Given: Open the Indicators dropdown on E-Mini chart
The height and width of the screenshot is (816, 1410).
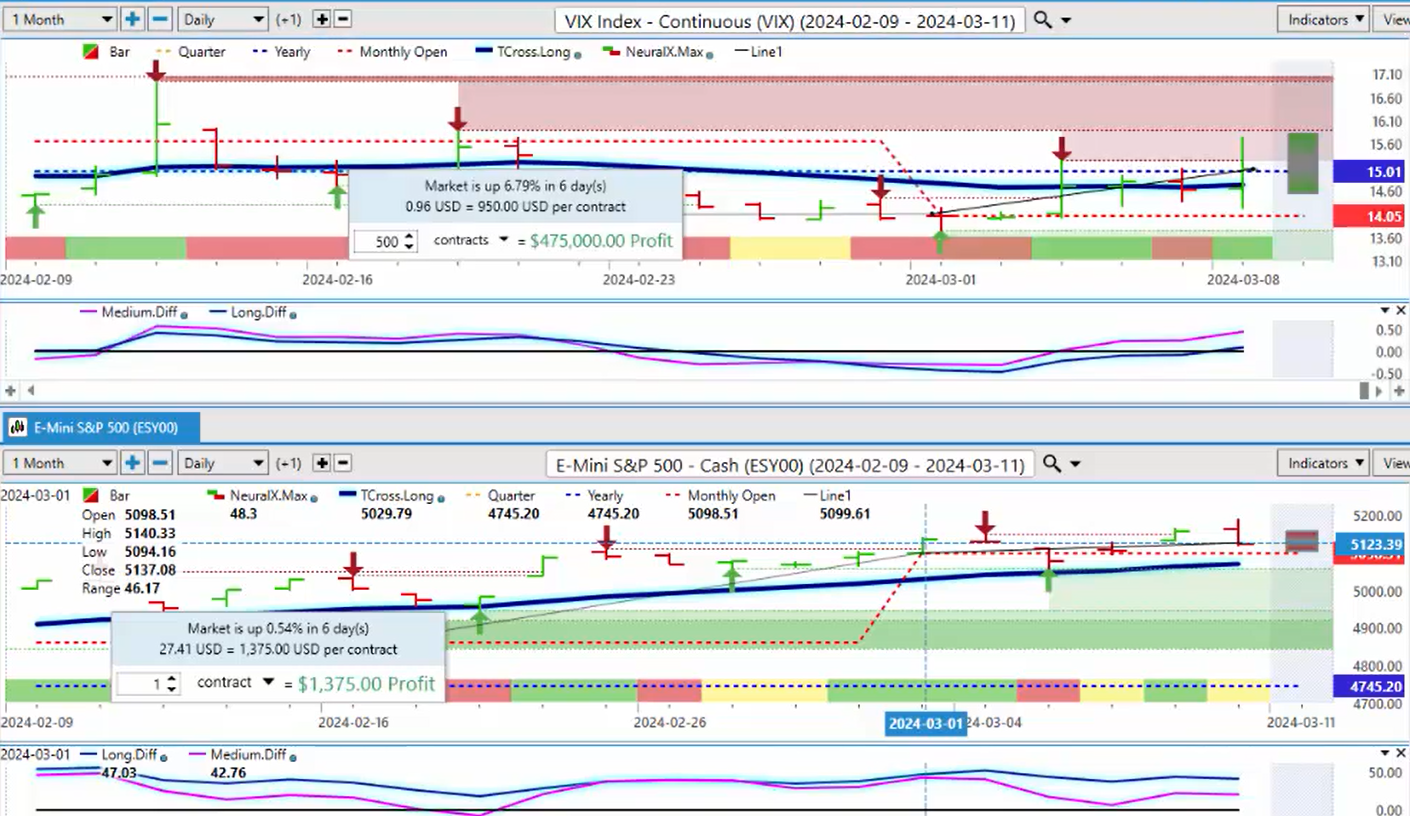Looking at the screenshot, I should [1324, 463].
